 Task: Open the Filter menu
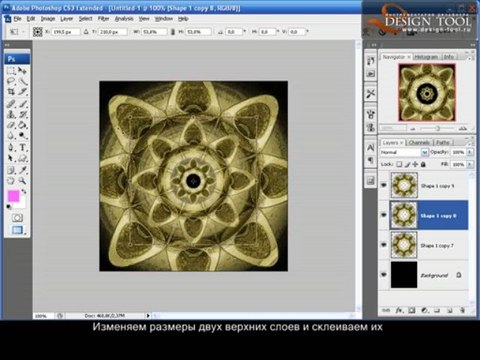click(104, 19)
